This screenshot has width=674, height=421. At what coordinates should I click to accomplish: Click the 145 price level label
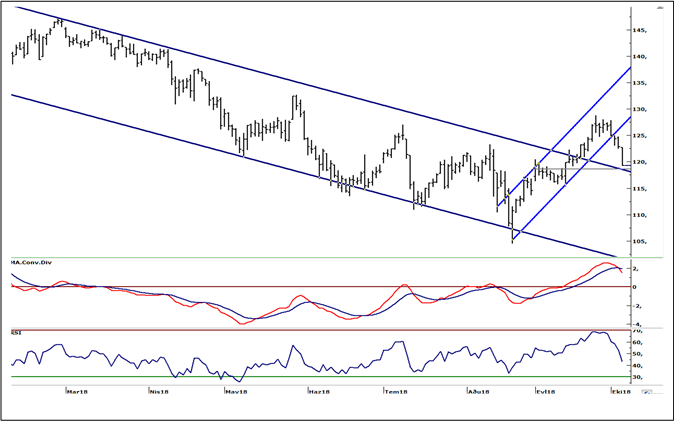point(641,30)
